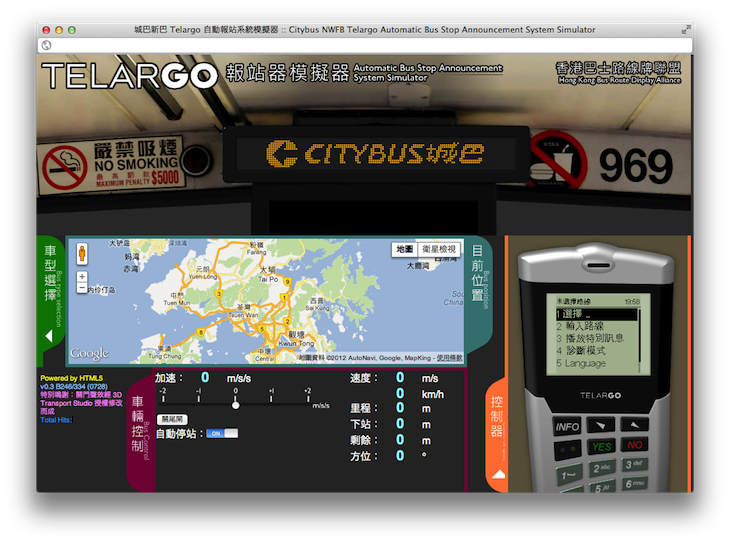
Task: Click the Street View pegman on the map
Action: (x=82, y=254)
